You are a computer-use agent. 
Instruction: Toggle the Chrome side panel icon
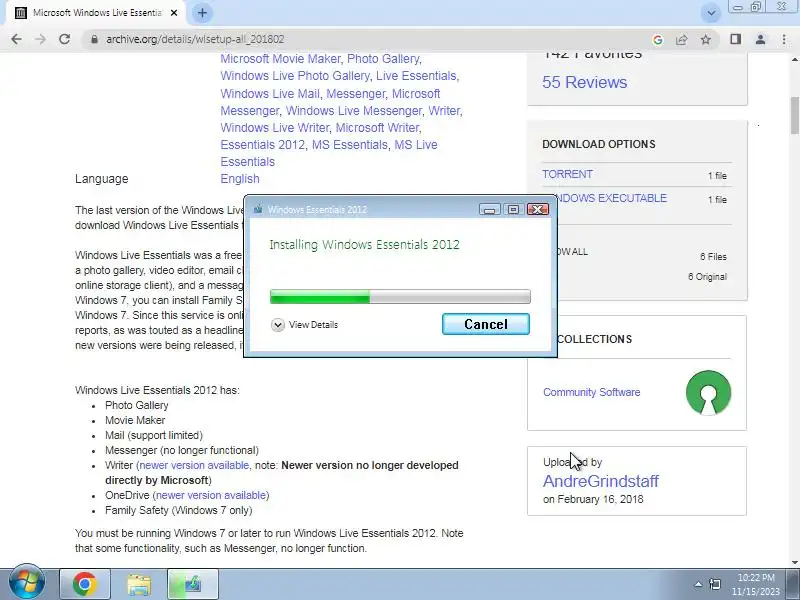click(x=735, y=39)
